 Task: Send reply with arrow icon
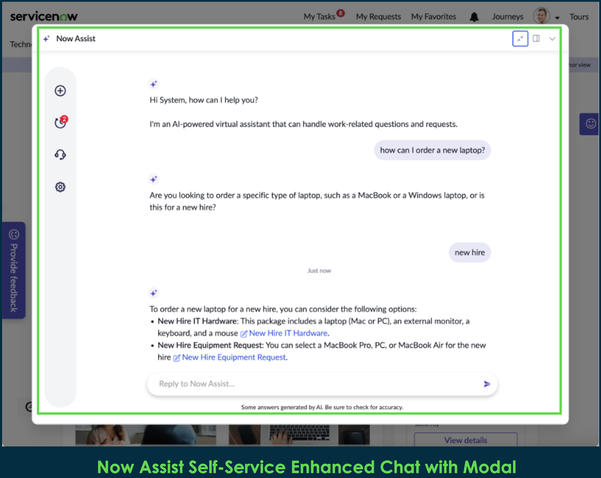click(x=487, y=384)
